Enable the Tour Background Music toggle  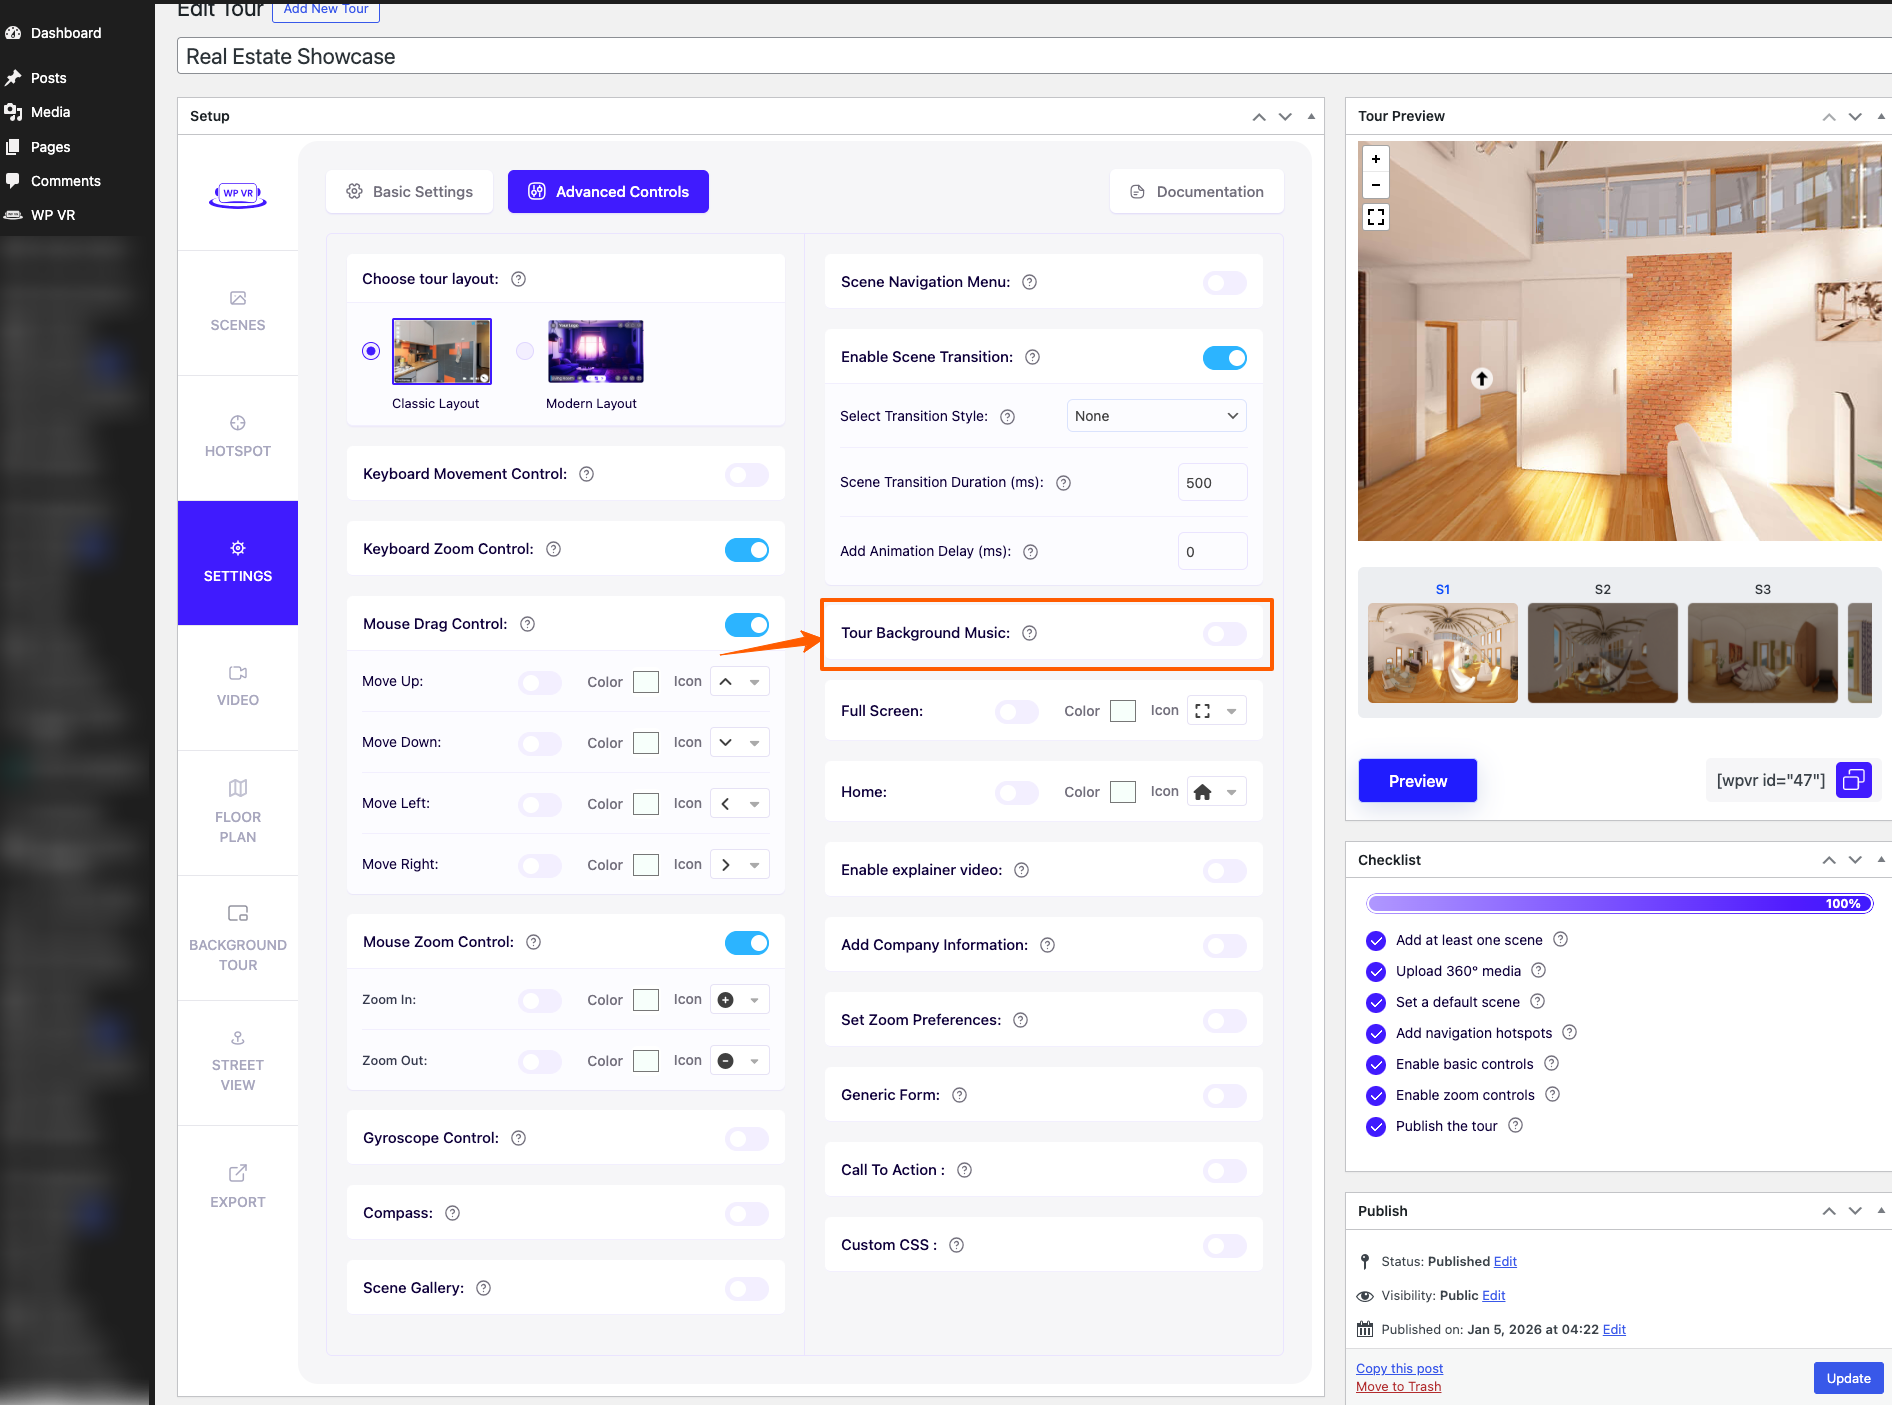tap(1224, 633)
